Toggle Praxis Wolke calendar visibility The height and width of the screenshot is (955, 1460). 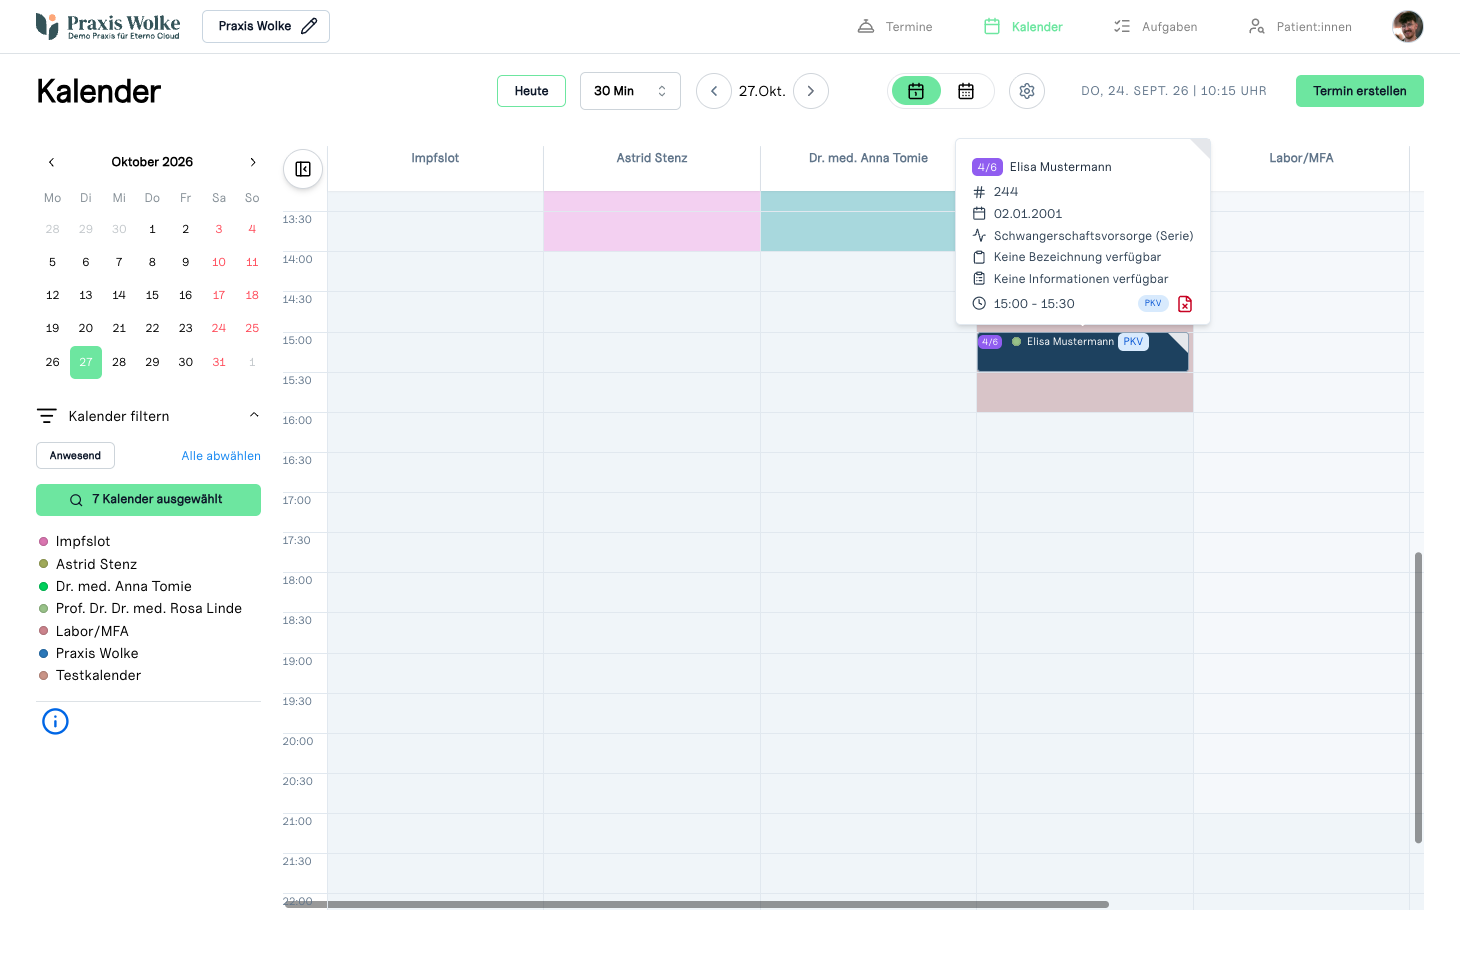tap(88, 653)
